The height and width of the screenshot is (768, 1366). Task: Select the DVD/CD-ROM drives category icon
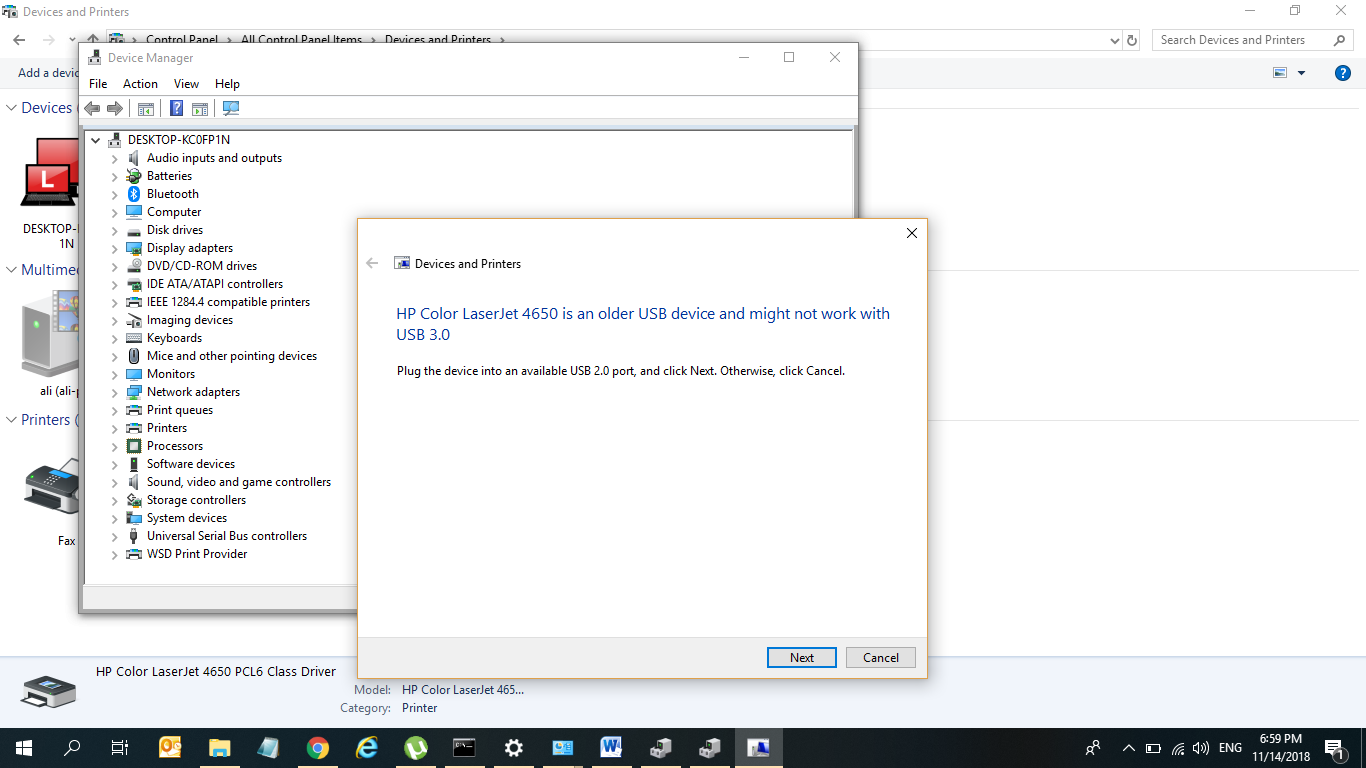[134, 266]
